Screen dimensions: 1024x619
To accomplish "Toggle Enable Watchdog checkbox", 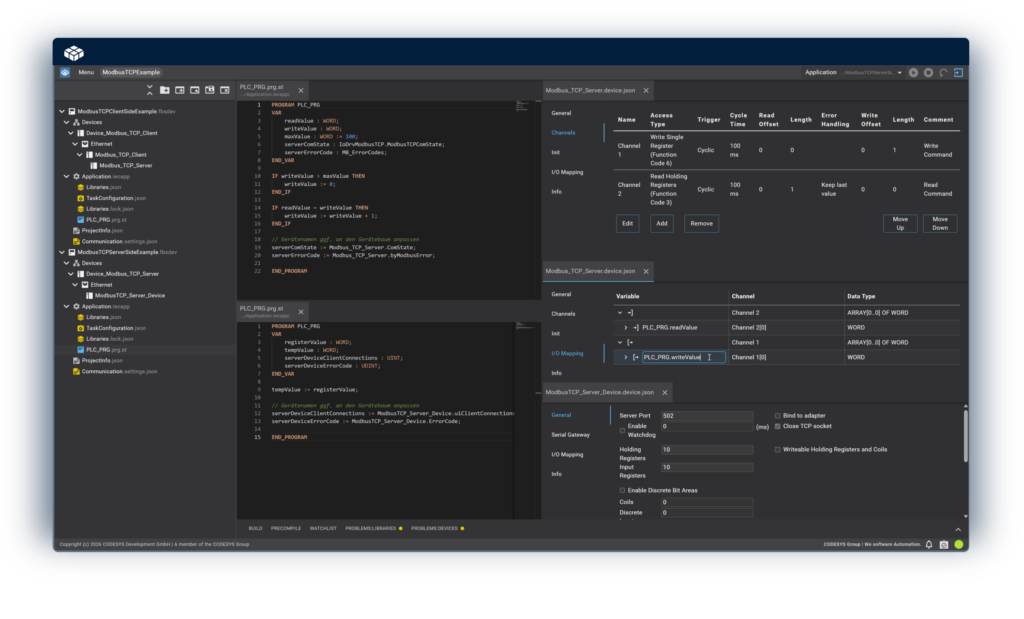I will pyautogui.click(x=622, y=430).
